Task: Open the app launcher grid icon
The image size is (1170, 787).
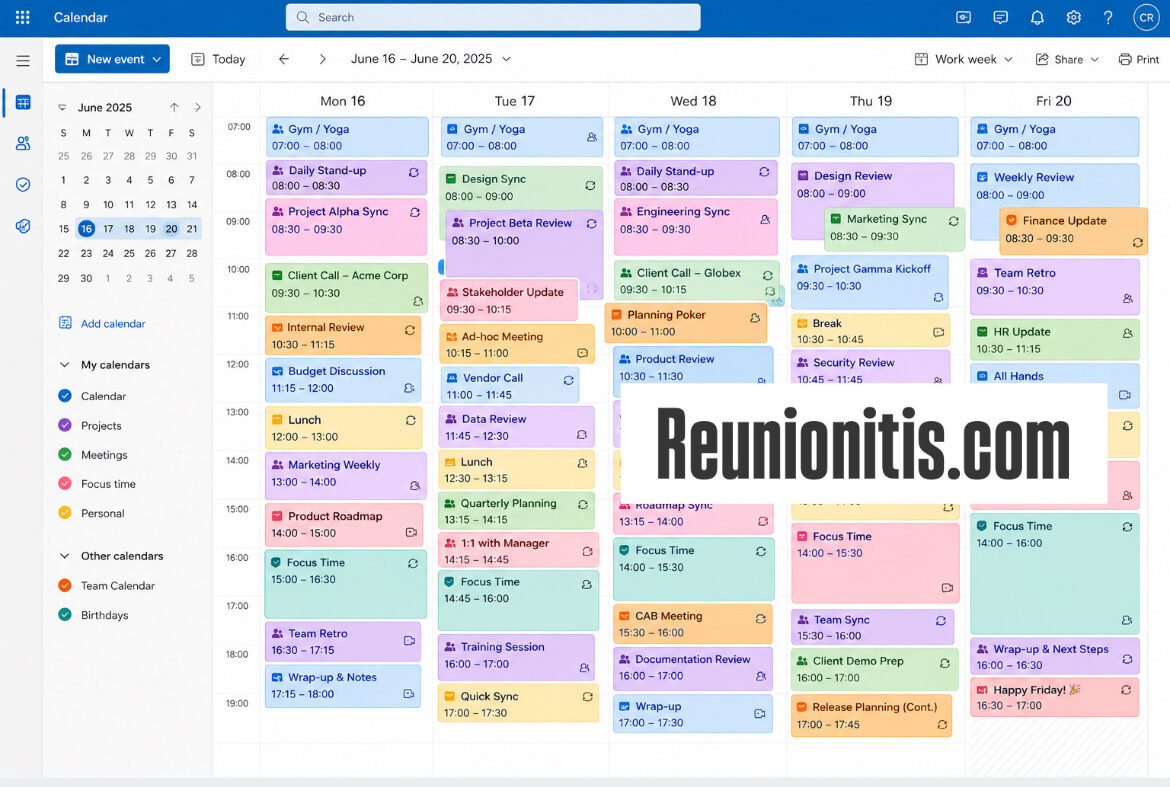Action: click(22, 17)
